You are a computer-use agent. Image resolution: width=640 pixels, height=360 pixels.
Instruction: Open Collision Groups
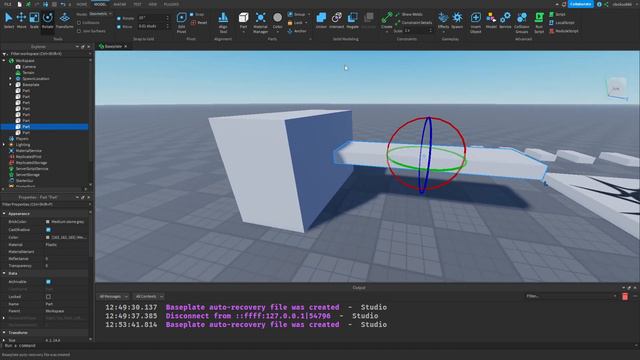click(x=522, y=22)
